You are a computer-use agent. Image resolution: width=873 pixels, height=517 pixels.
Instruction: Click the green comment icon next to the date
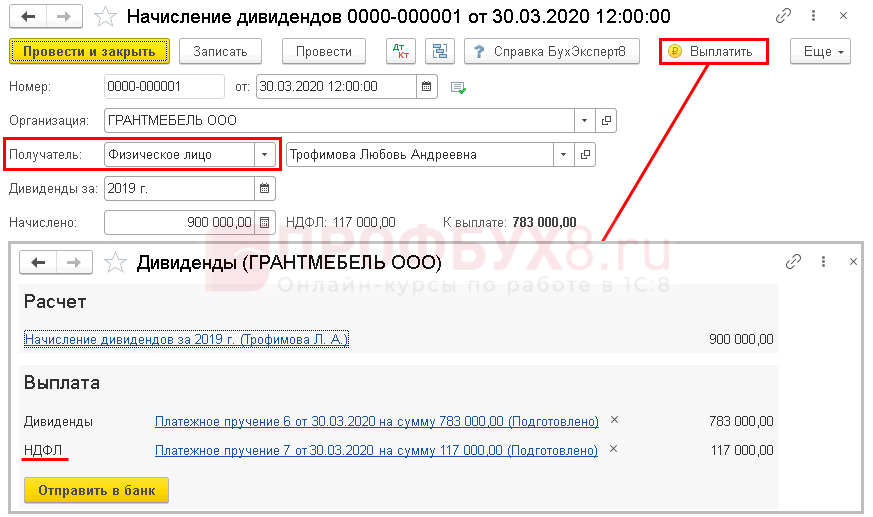458,87
